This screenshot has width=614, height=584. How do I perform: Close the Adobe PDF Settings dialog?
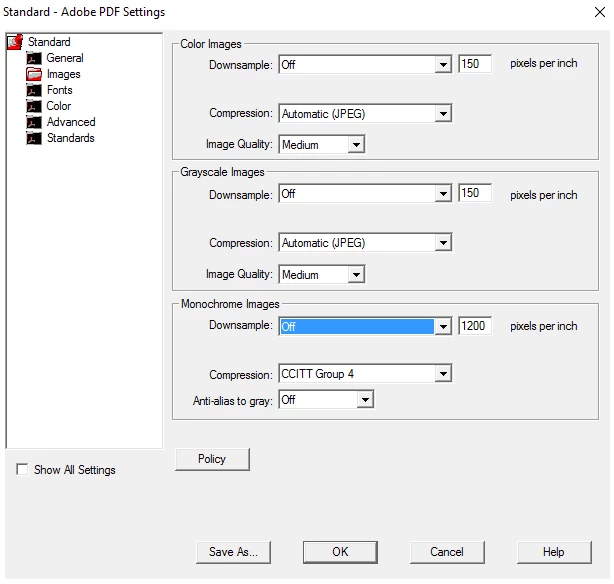click(x=600, y=12)
